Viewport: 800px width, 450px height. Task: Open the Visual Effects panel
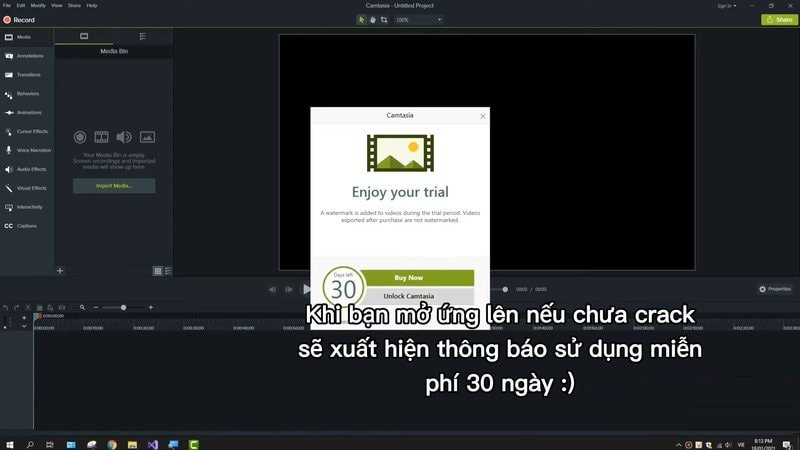[26, 188]
